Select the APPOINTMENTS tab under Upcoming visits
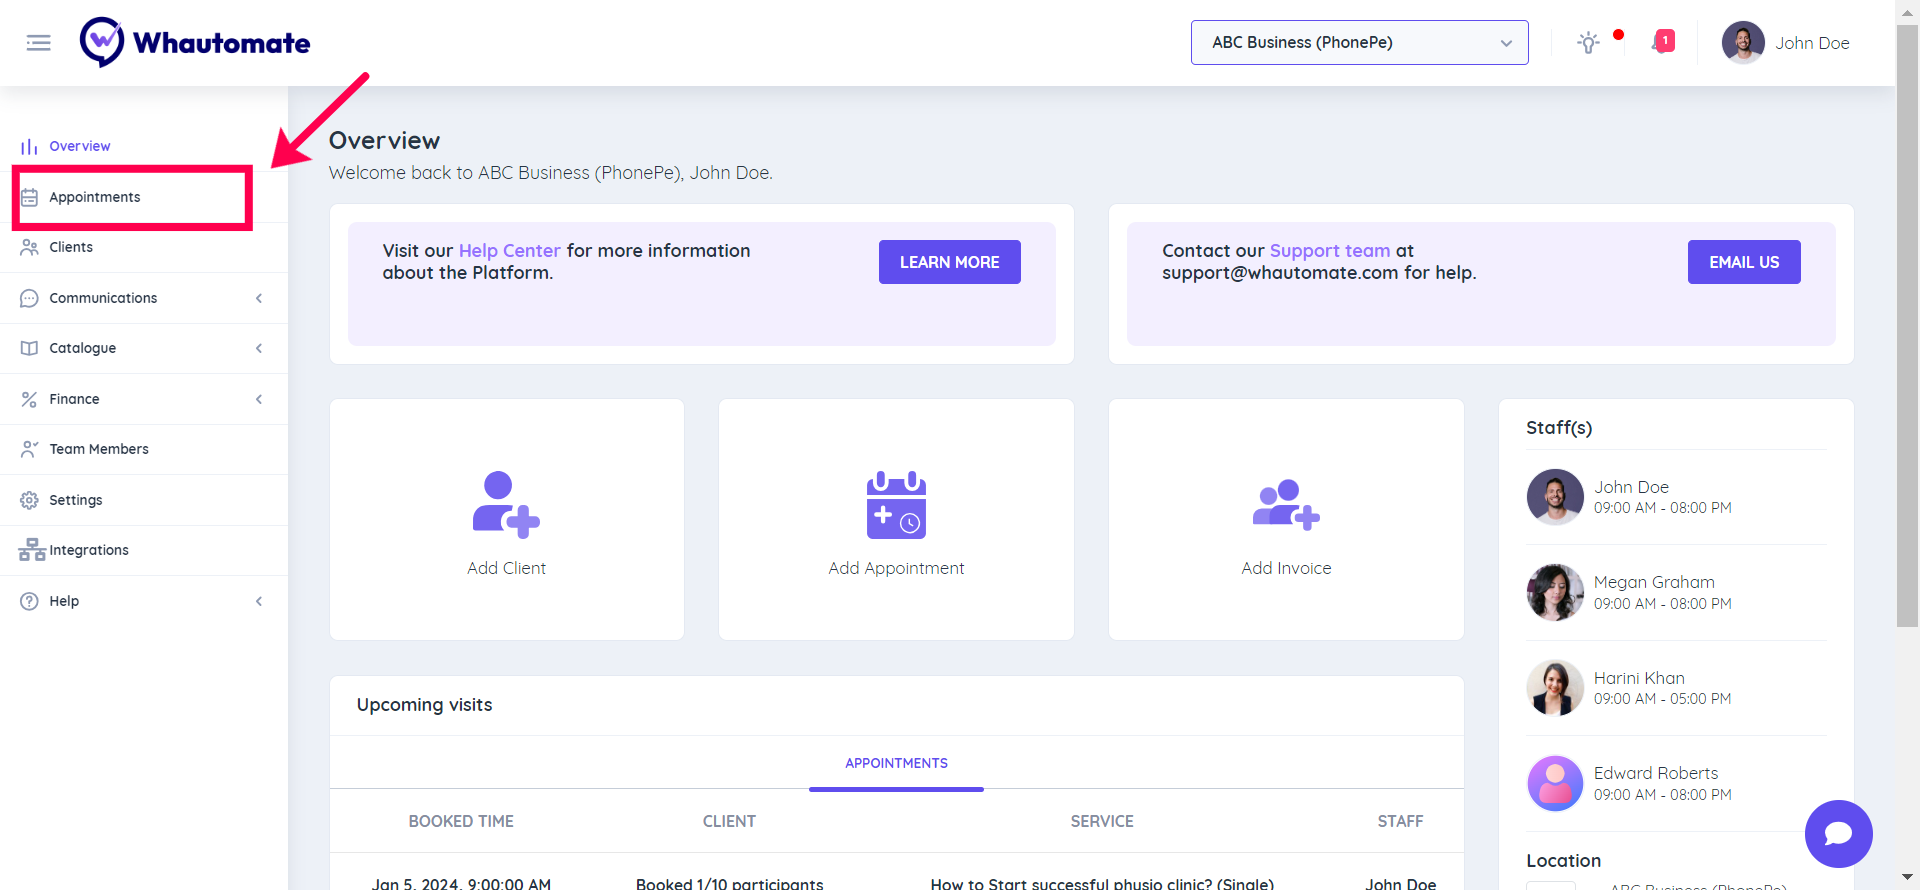Image resolution: width=1920 pixels, height=890 pixels. [x=896, y=763]
